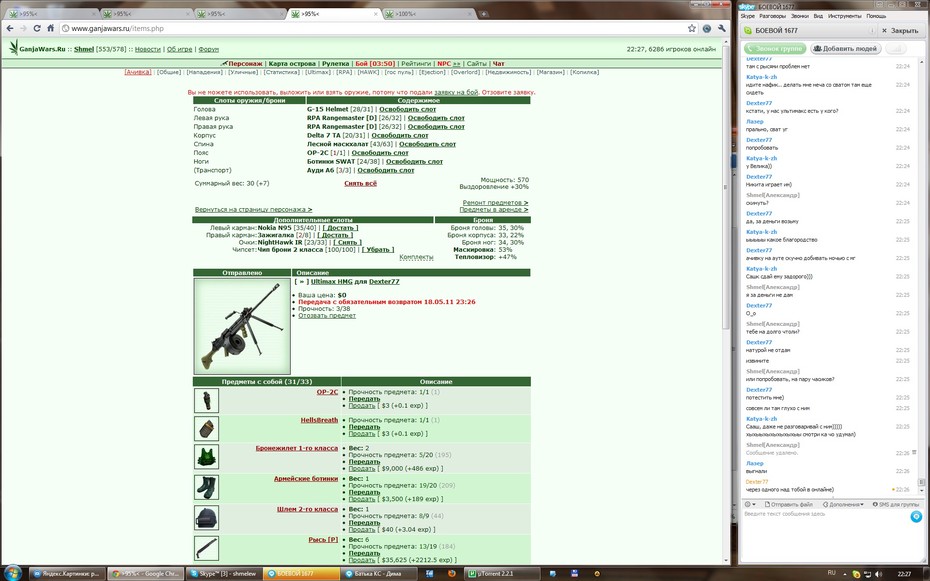Open the Форум link
The height and width of the screenshot is (581, 930).
click(x=209, y=49)
